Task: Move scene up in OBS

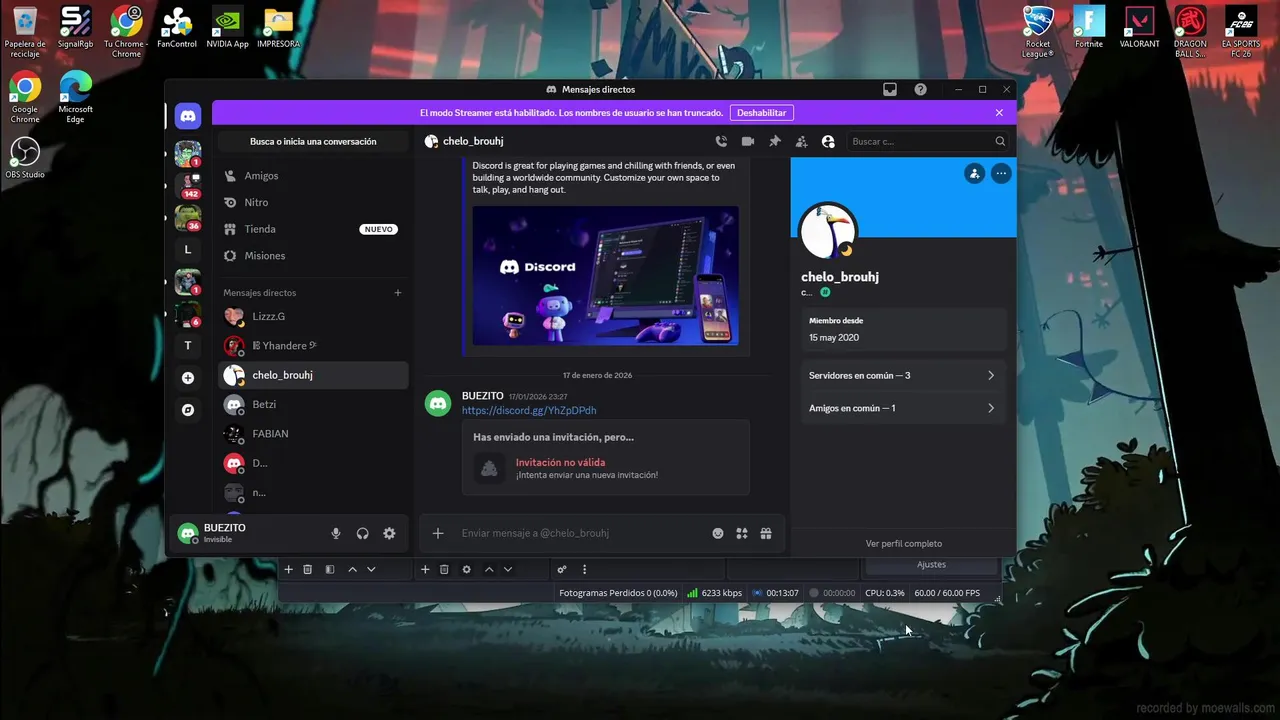Action: point(352,570)
